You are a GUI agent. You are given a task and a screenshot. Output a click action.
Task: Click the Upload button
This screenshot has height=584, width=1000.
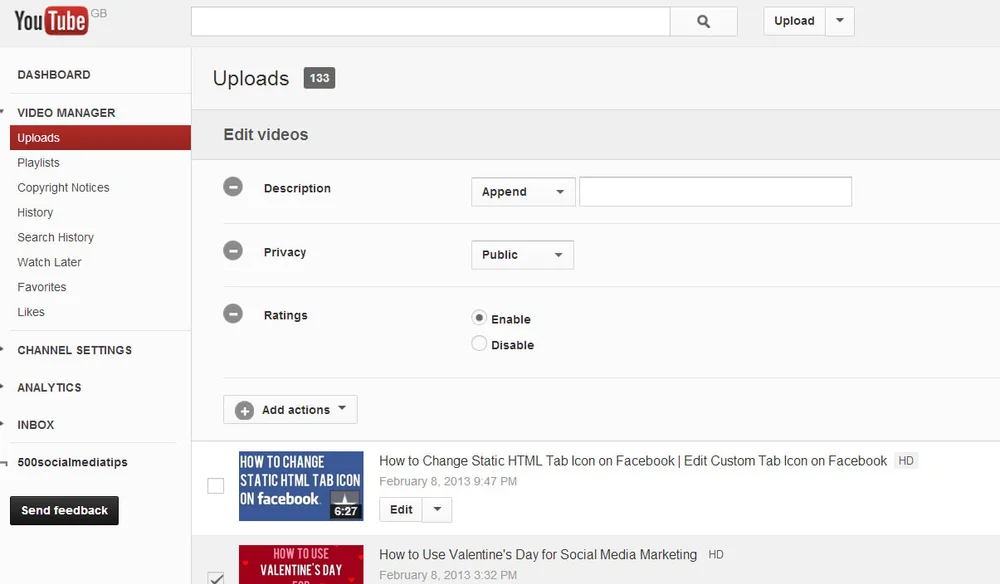click(x=793, y=20)
